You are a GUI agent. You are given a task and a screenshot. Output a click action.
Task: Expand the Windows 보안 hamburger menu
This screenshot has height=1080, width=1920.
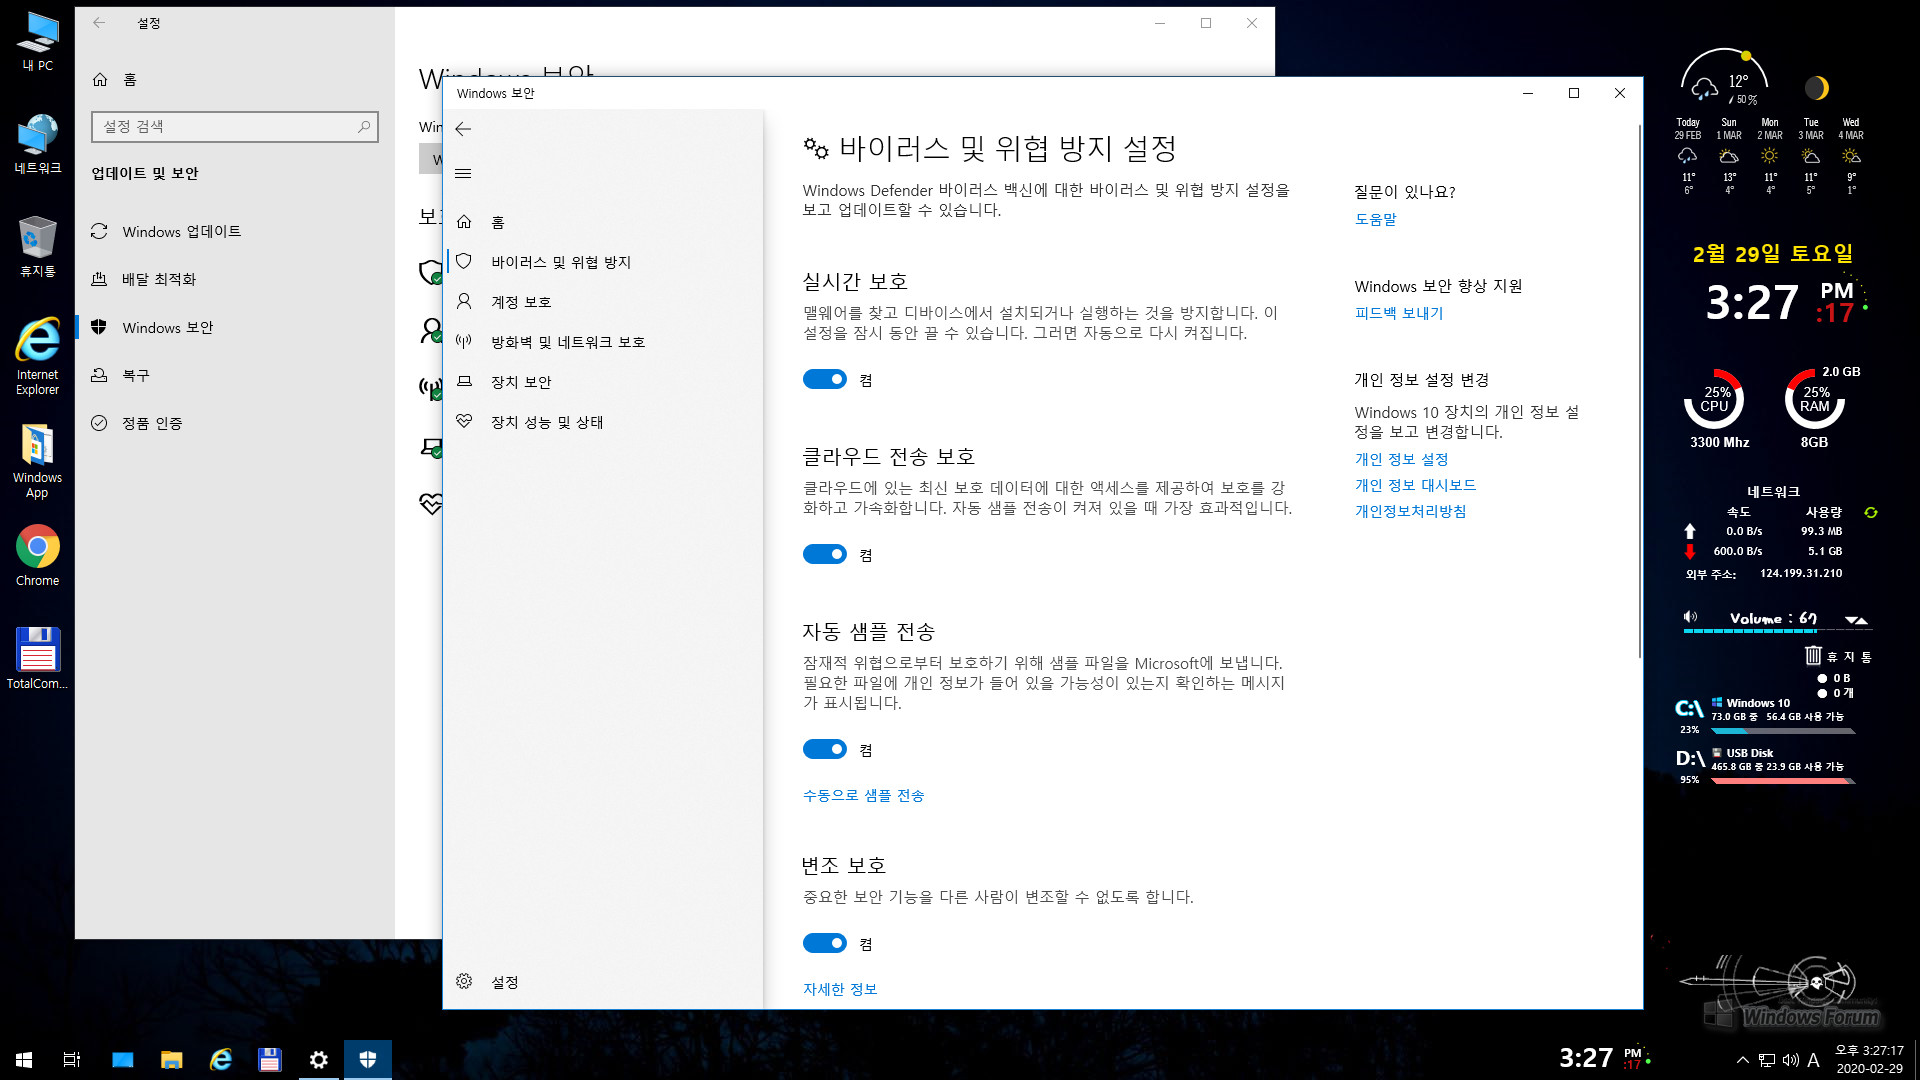[x=462, y=173]
